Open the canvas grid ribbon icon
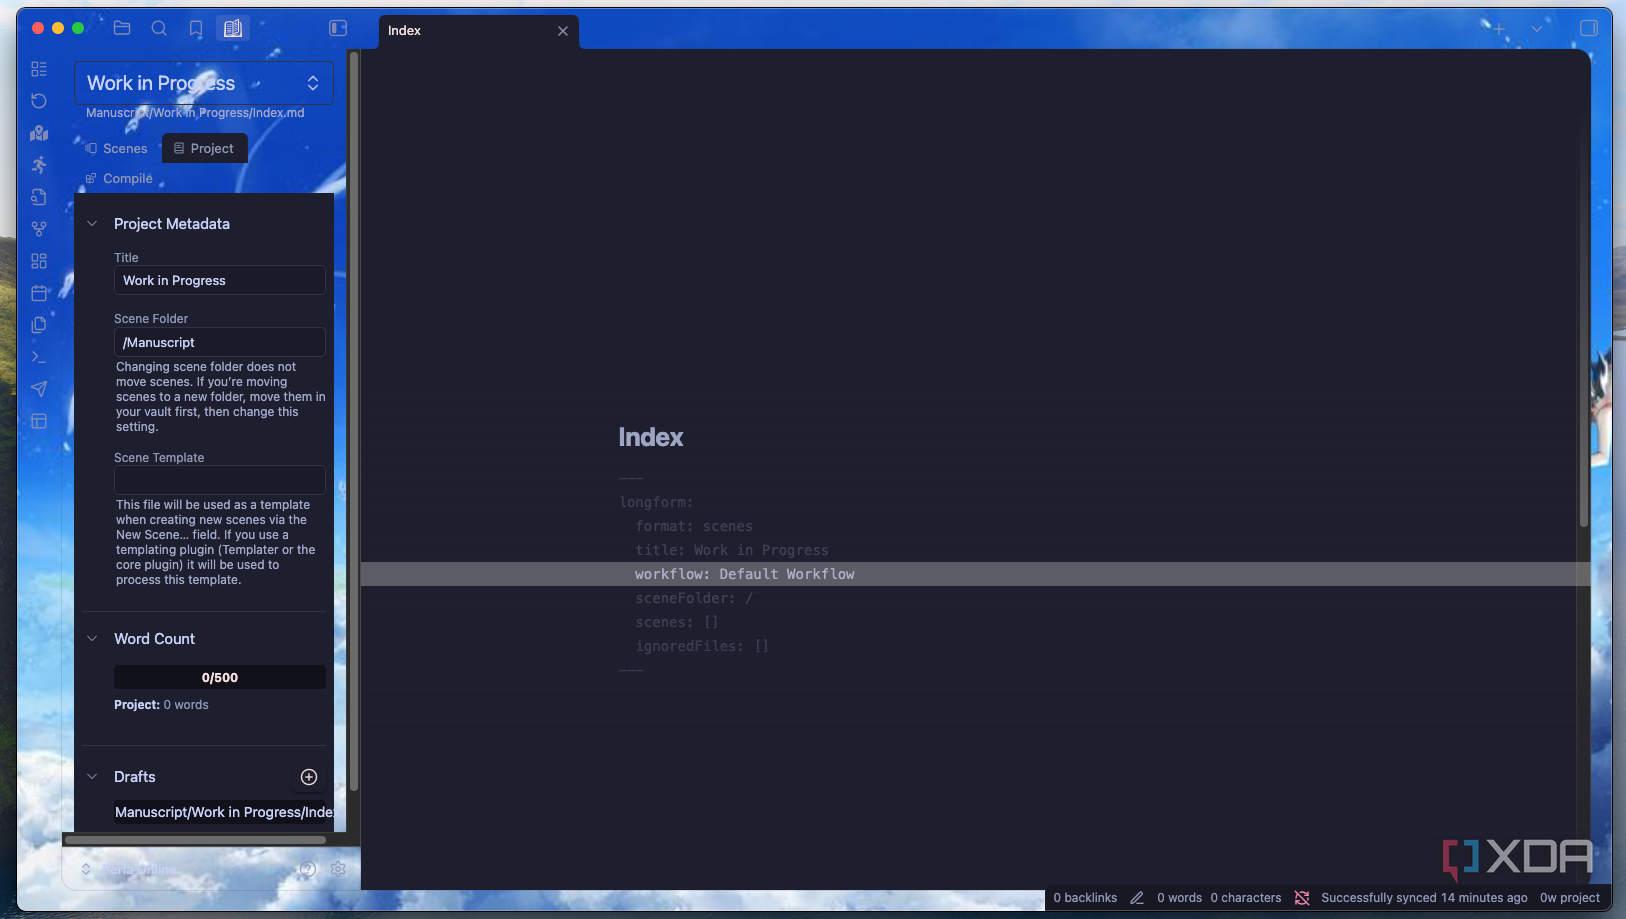The height and width of the screenshot is (919, 1626). [39, 261]
